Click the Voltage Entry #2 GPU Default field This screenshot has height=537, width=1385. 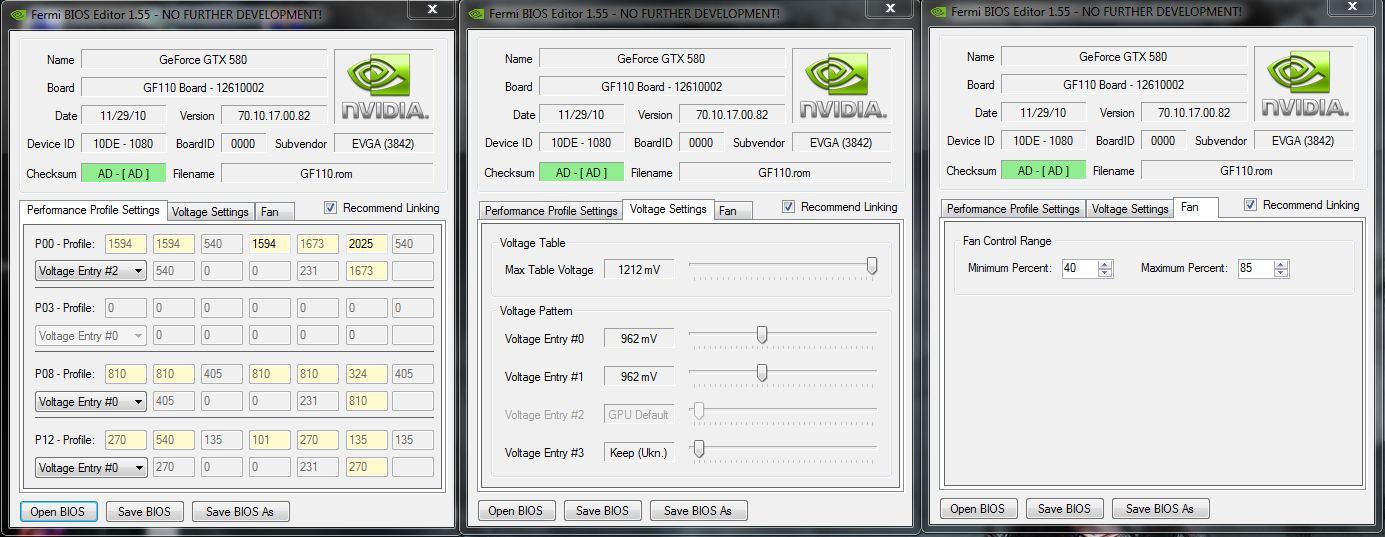click(x=639, y=414)
